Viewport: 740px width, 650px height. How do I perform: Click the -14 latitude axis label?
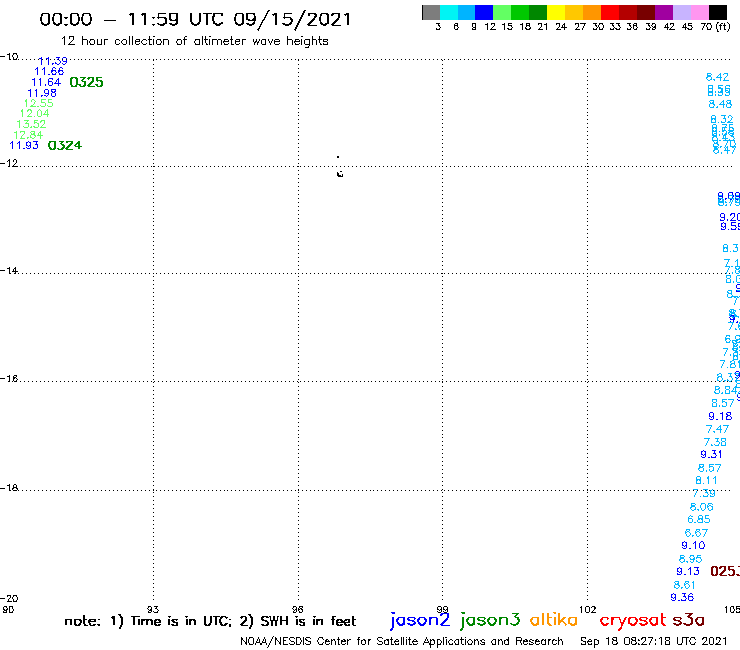[x=9, y=270]
